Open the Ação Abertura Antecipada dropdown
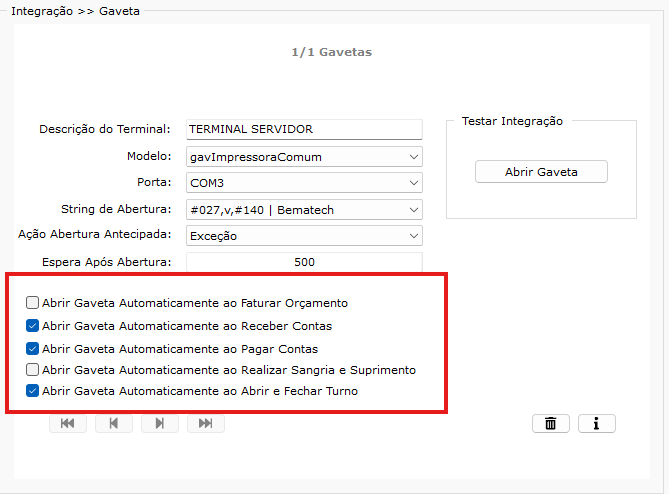This screenshot has height=494, width=669. tap(304, 236)
